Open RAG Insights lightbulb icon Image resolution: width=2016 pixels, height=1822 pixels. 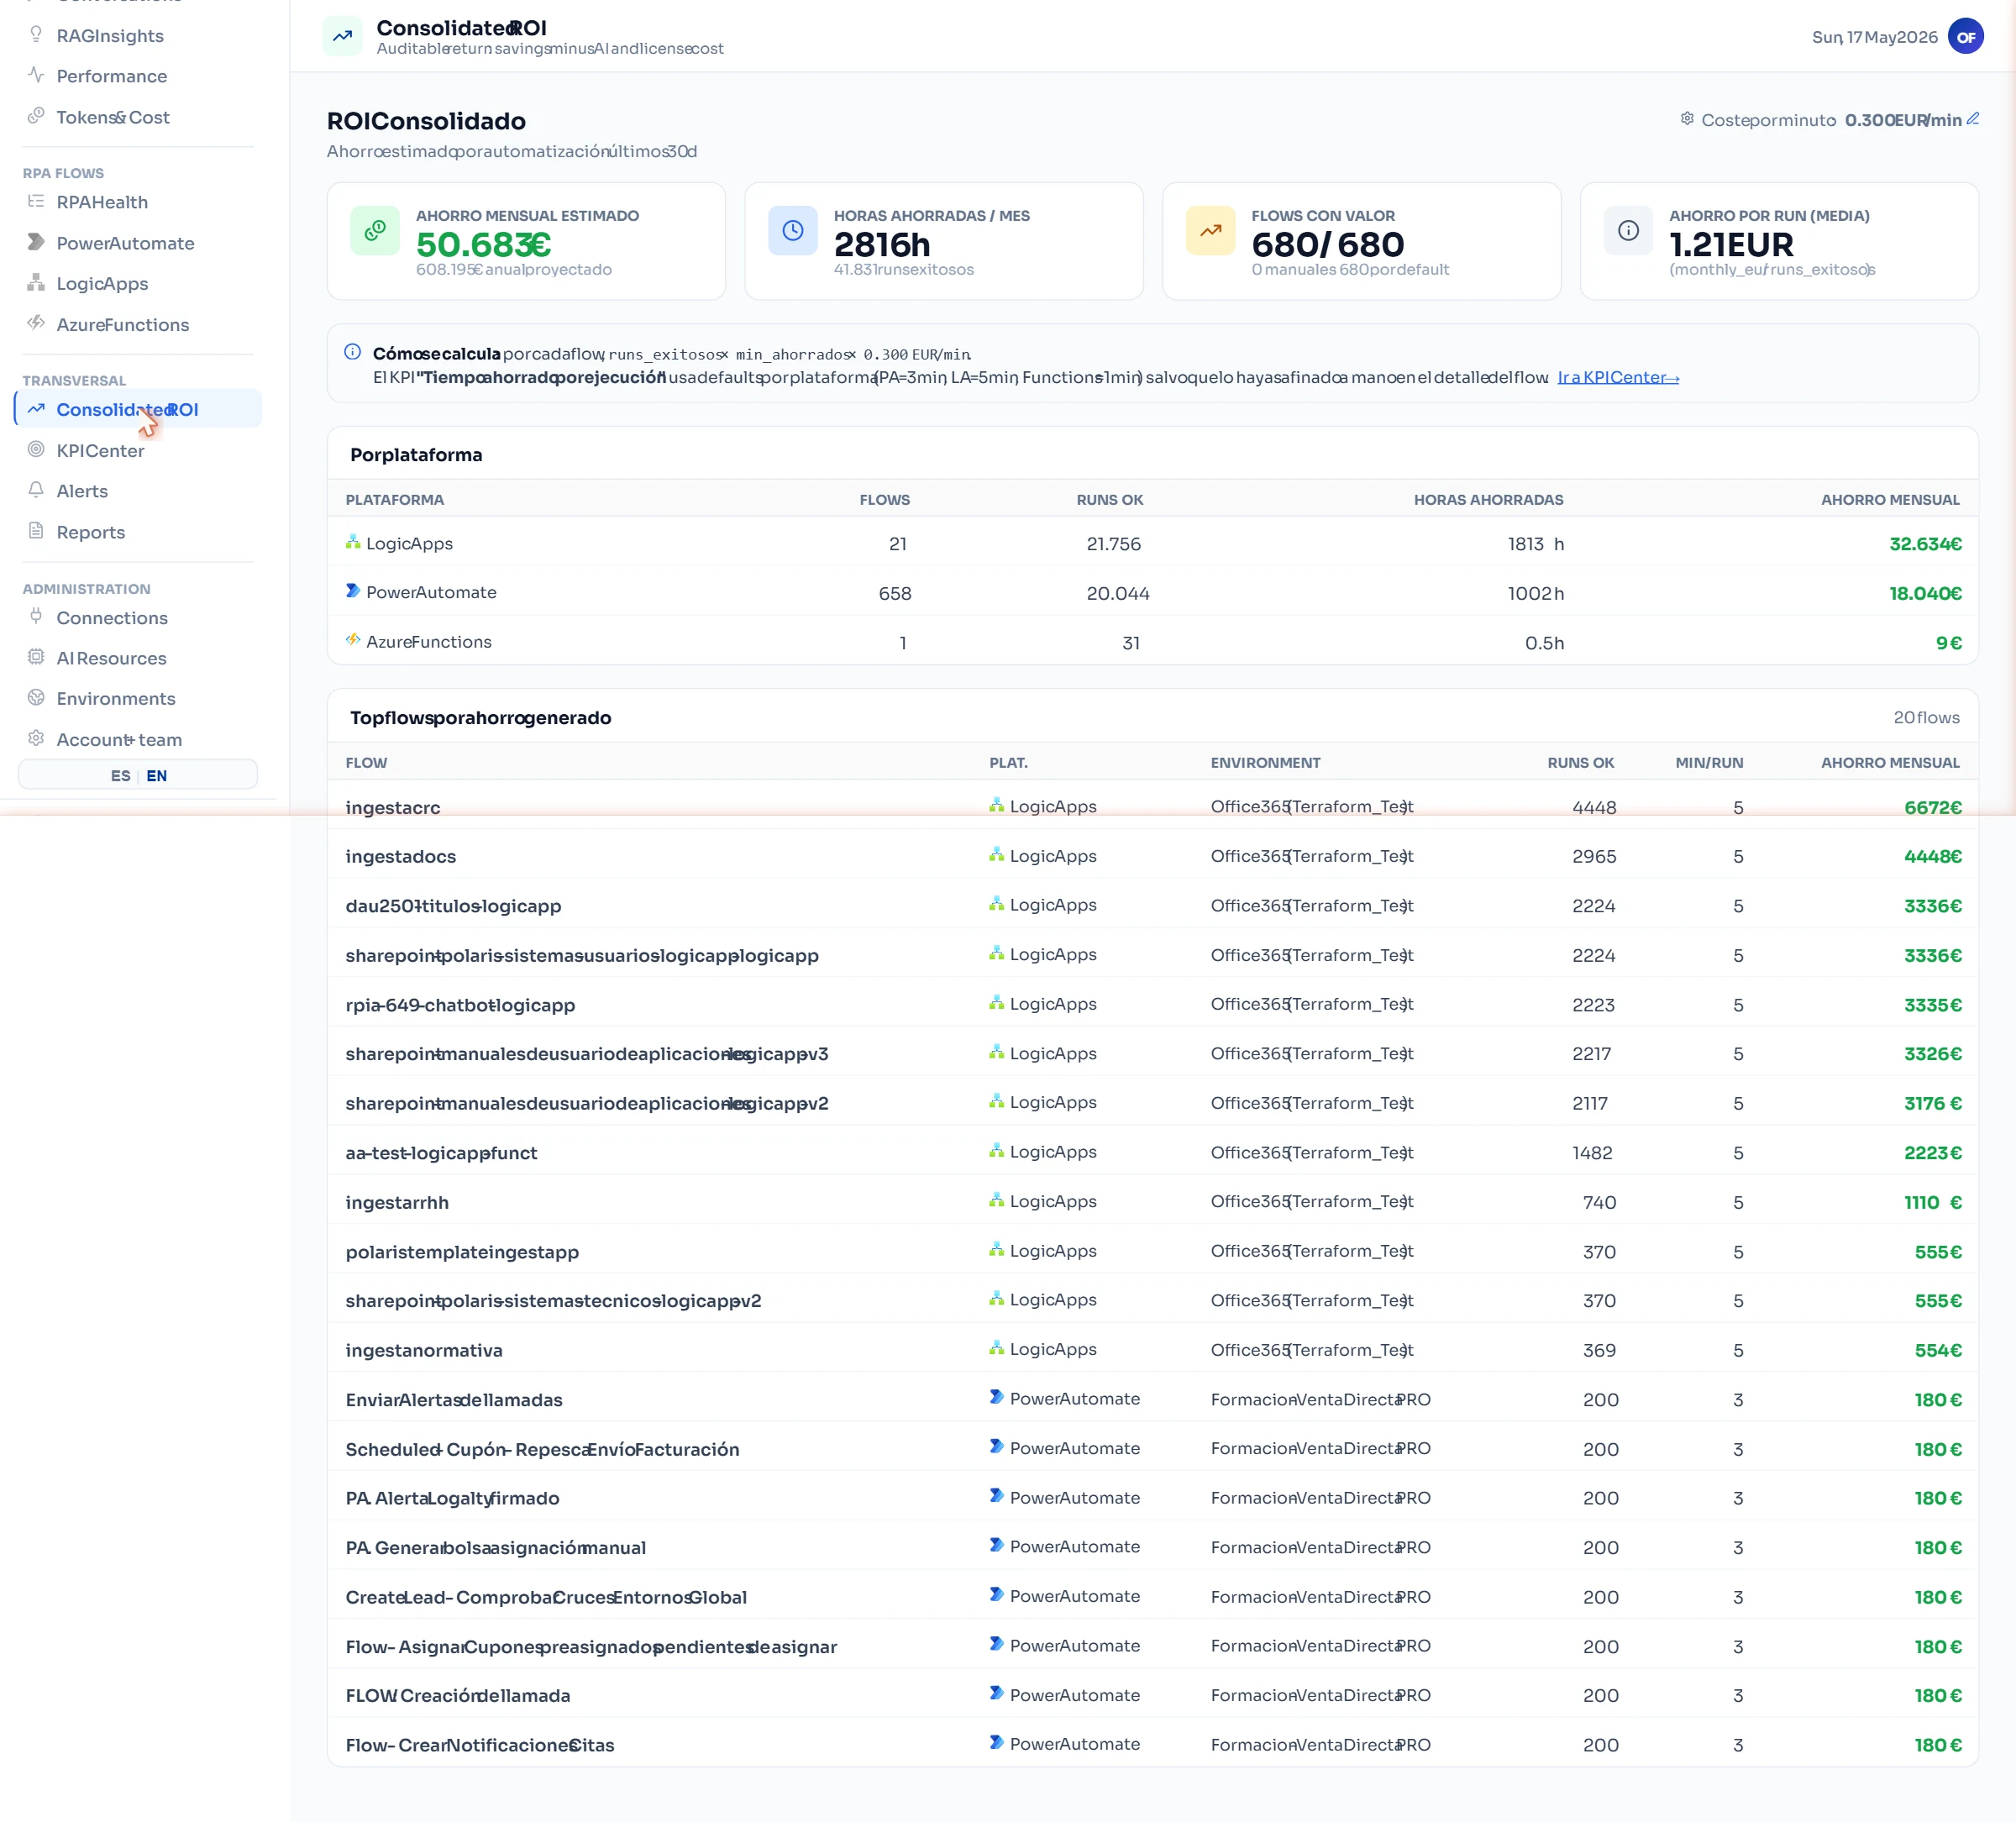(x=36, y=35)
